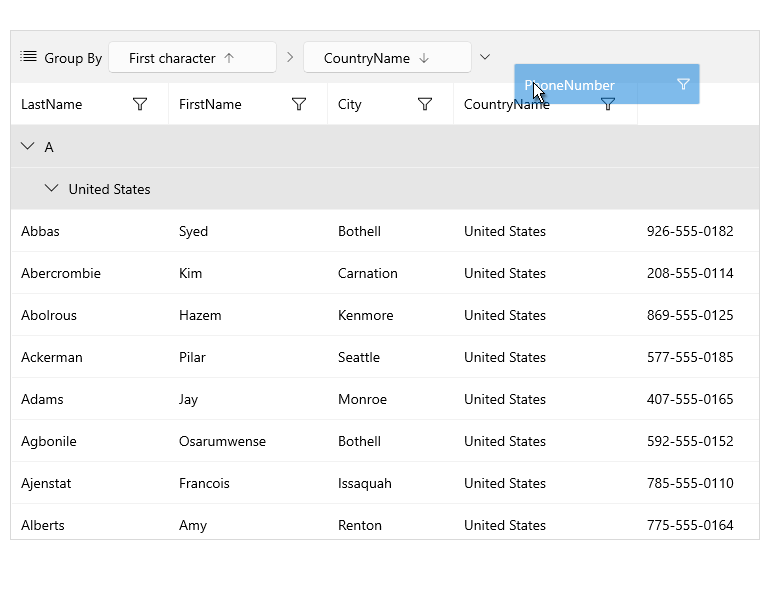The width and height of the screenshot is (770, 600).
Task: Select Bothell in the Agbonile row
Action: pos(359,441)
